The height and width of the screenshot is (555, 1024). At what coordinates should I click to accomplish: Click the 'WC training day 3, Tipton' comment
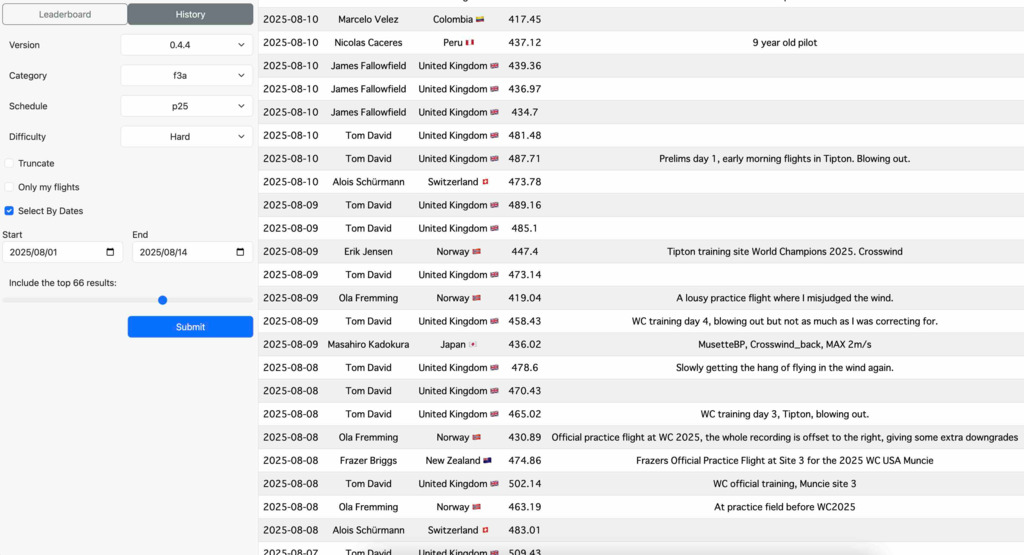pos(784,414)
